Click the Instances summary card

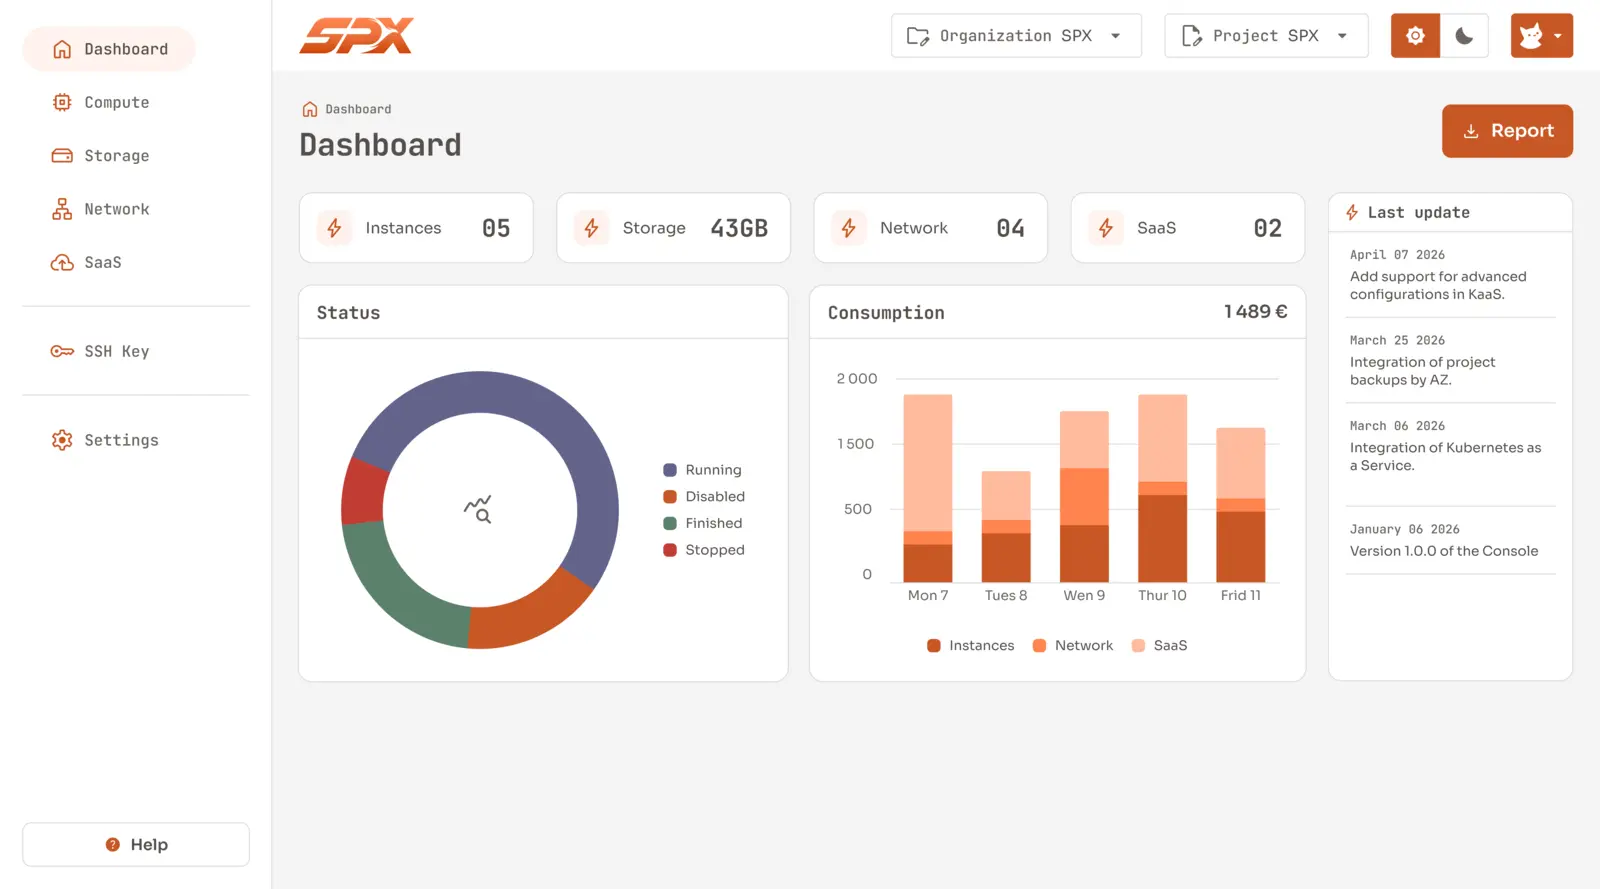[416, 228]
